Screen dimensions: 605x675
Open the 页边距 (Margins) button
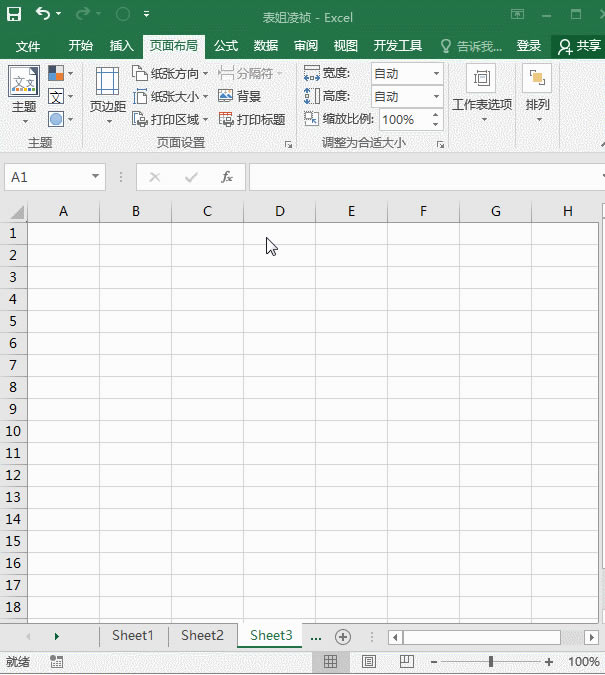click(x=107, y=95)
